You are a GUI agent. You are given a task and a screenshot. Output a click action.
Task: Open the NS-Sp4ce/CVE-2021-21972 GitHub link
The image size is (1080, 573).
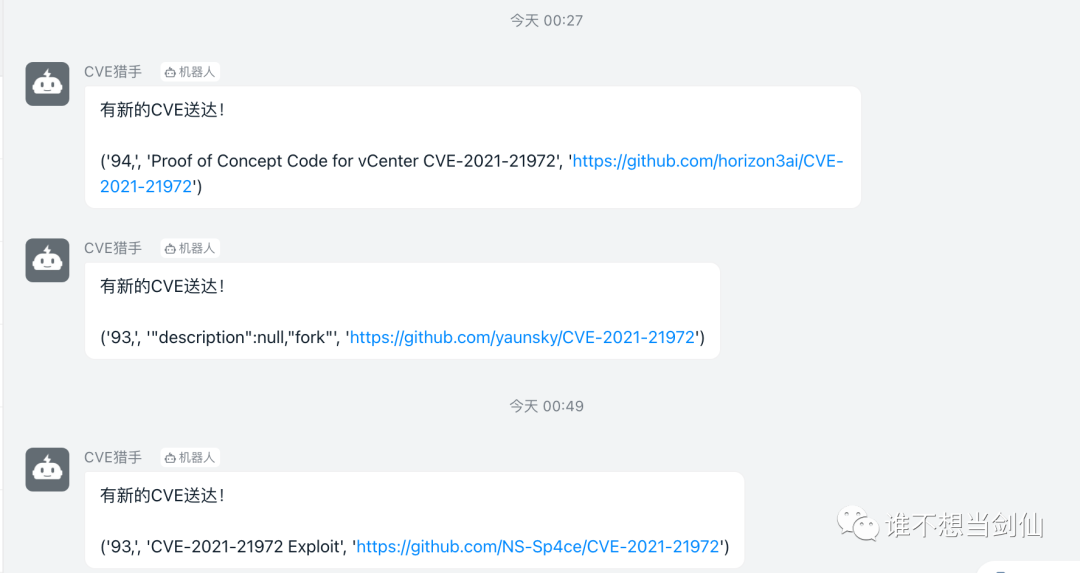(x=538, y=547)
